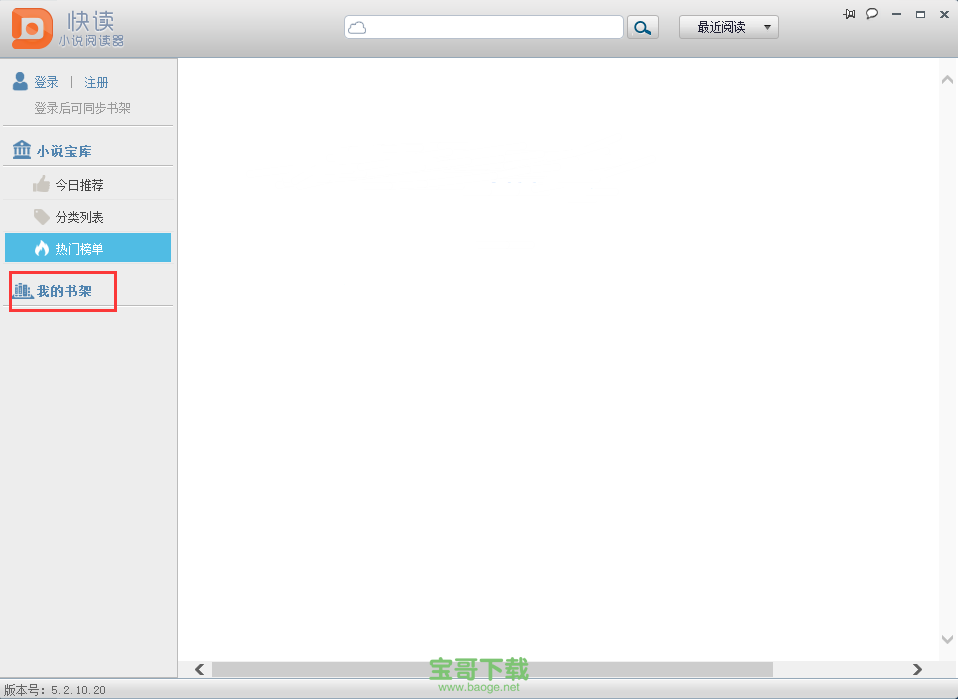This screenshot has width=958, height=699.
Task: Select 今日推荐 in the sidebar
Action: pyautogui.click(x=79, y=186)
